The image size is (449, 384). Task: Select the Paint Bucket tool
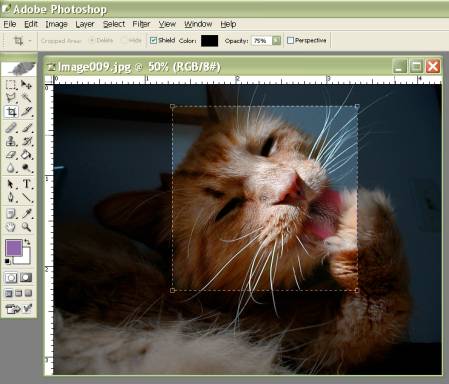[26, 154]
